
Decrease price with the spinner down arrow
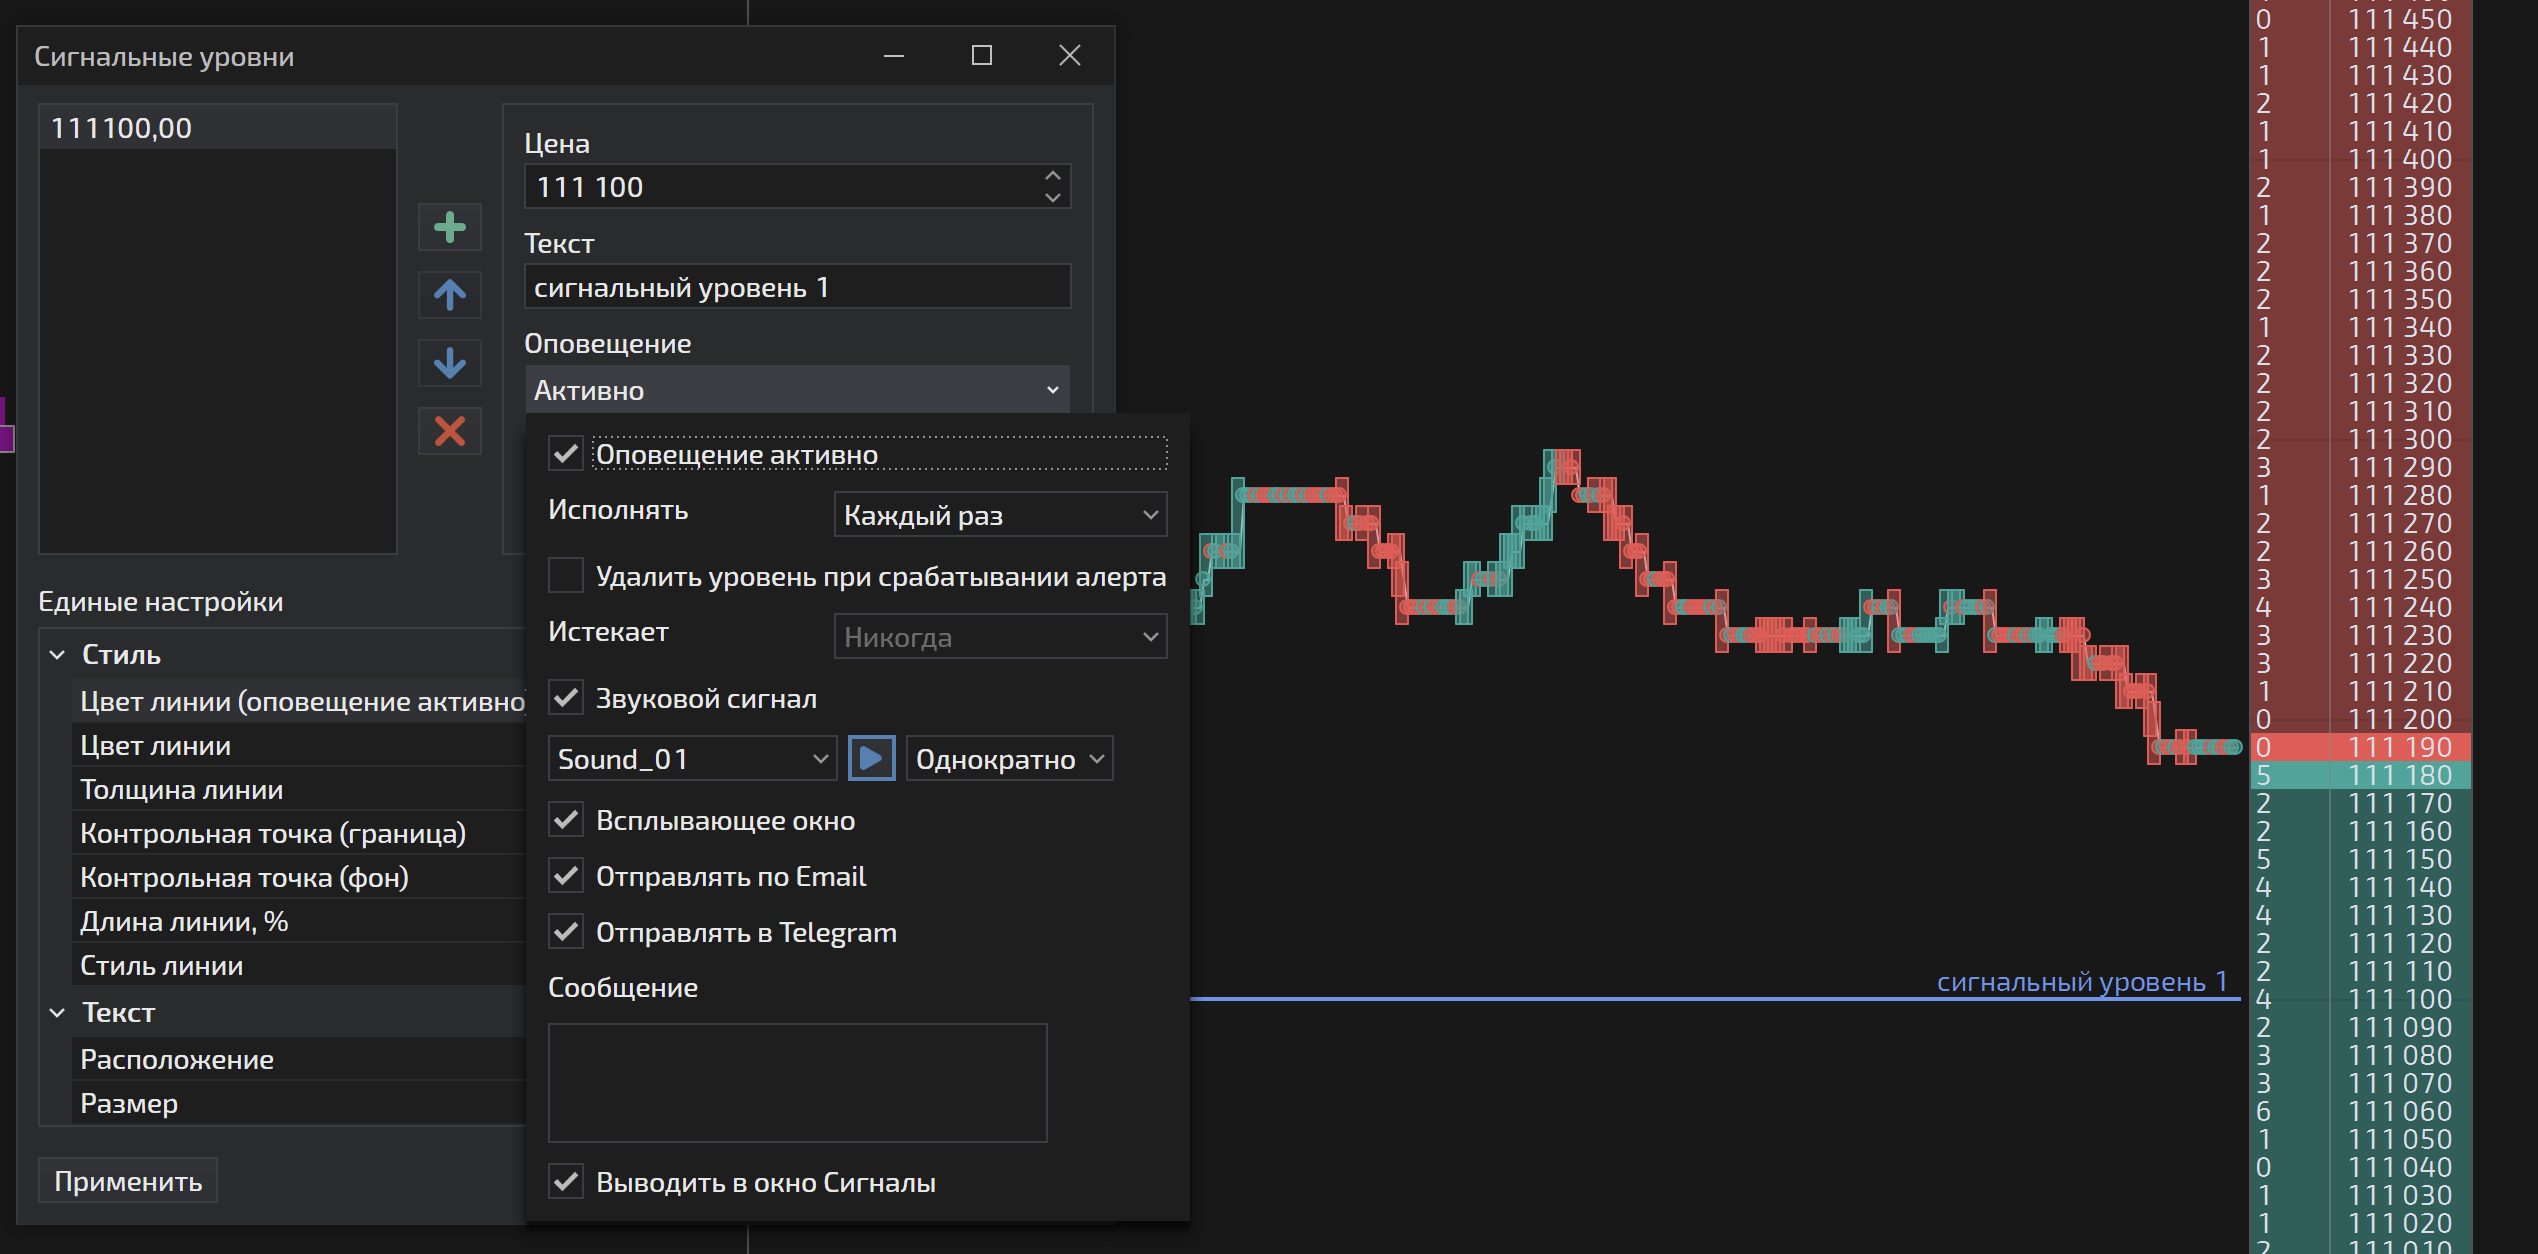1052,198
